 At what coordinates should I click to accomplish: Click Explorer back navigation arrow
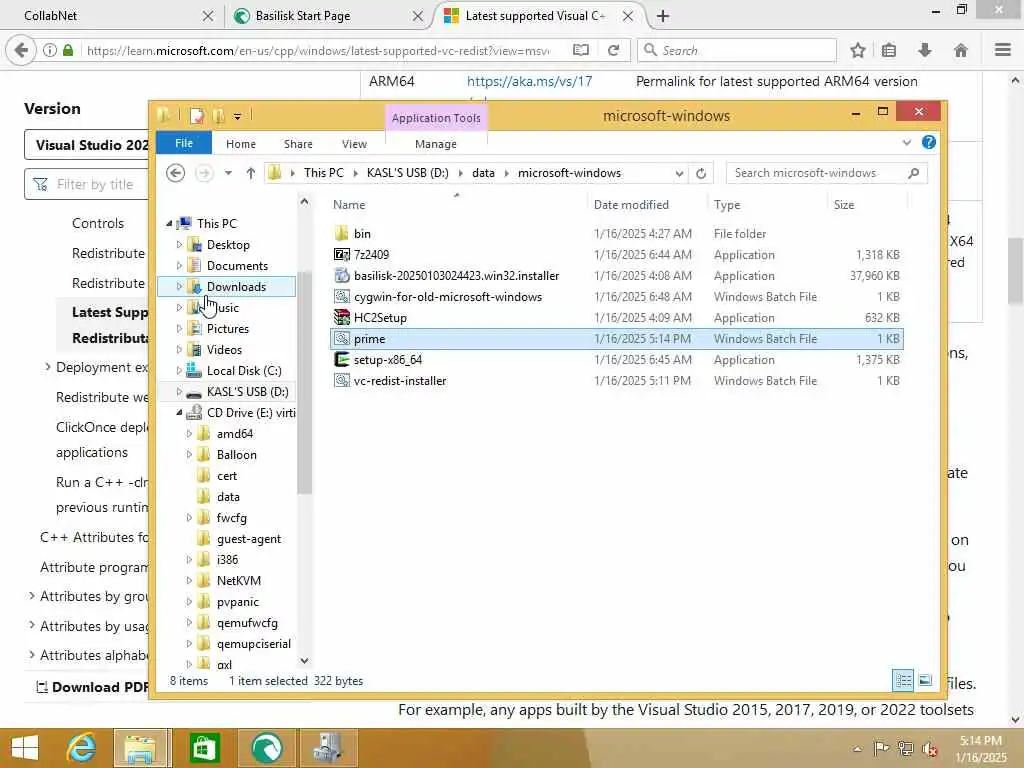(x=175, y=173)
